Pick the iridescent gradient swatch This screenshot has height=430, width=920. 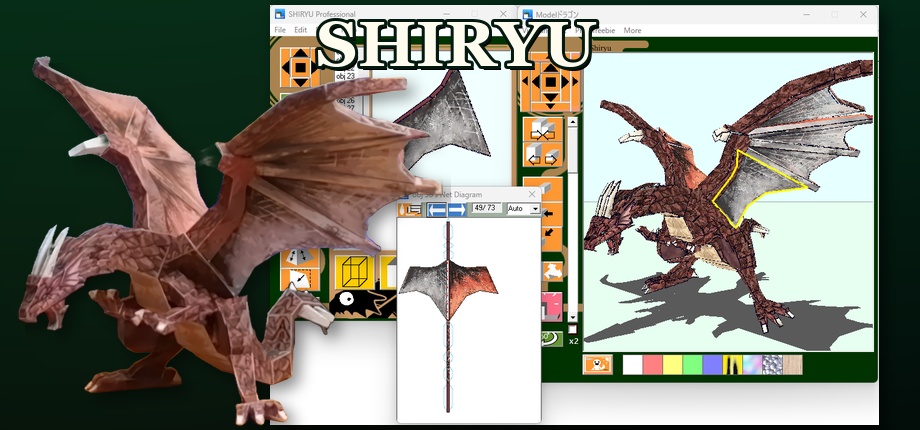752,364
